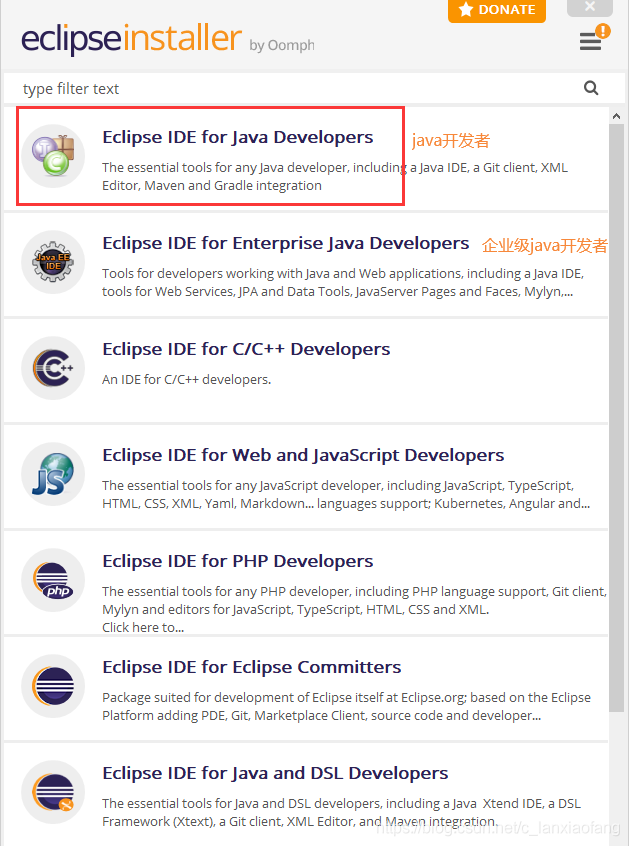Click the scrollbar up arrow

click(x=617, y=116)
